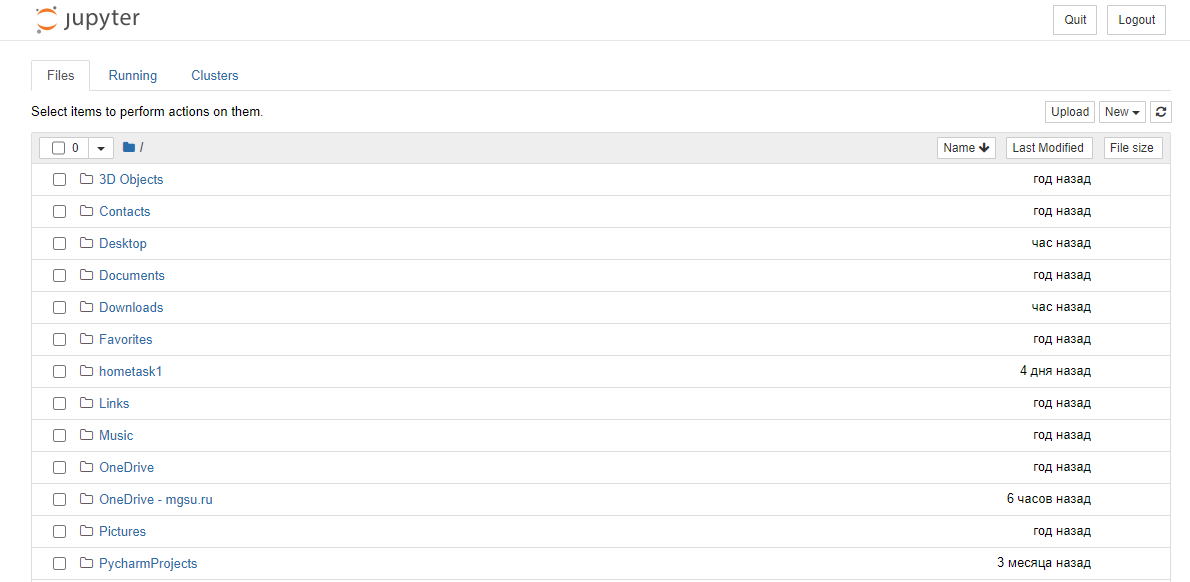Click the root directory folder icon
1190x582 pixels.
(x=128, y=147)
